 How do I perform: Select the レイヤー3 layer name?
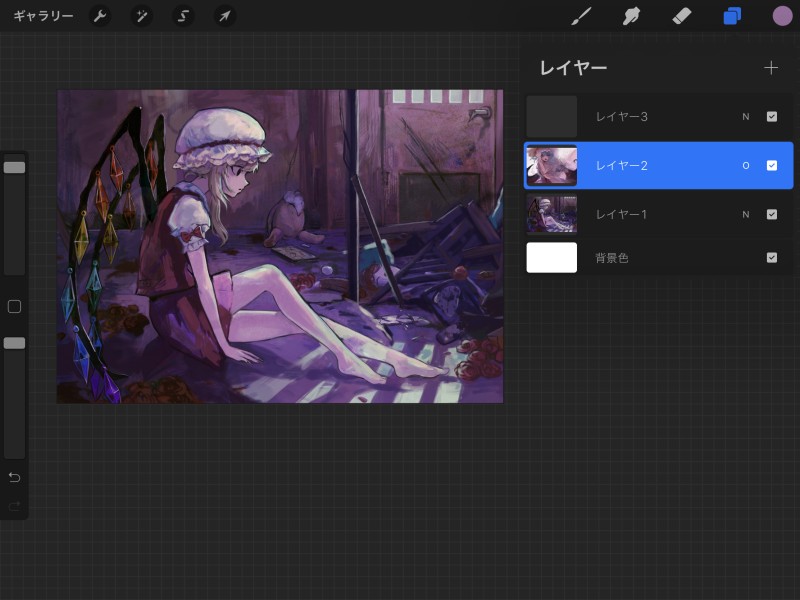click(x=621, y=117)
